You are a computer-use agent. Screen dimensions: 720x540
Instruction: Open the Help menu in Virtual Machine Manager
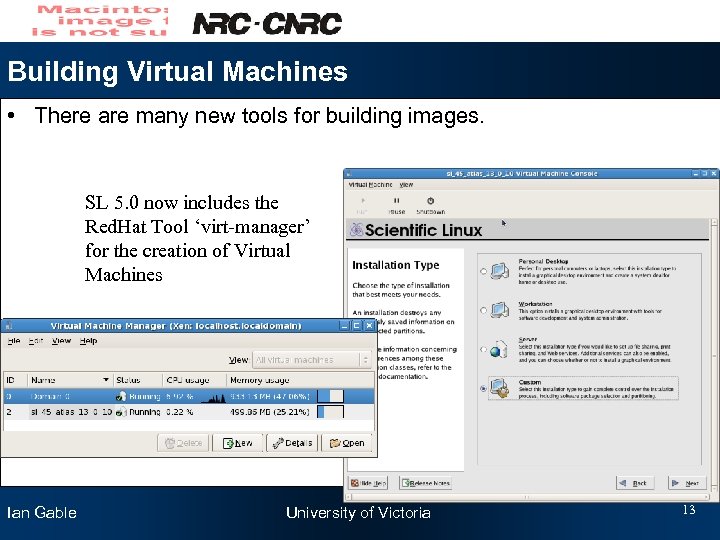click(88, 341)
